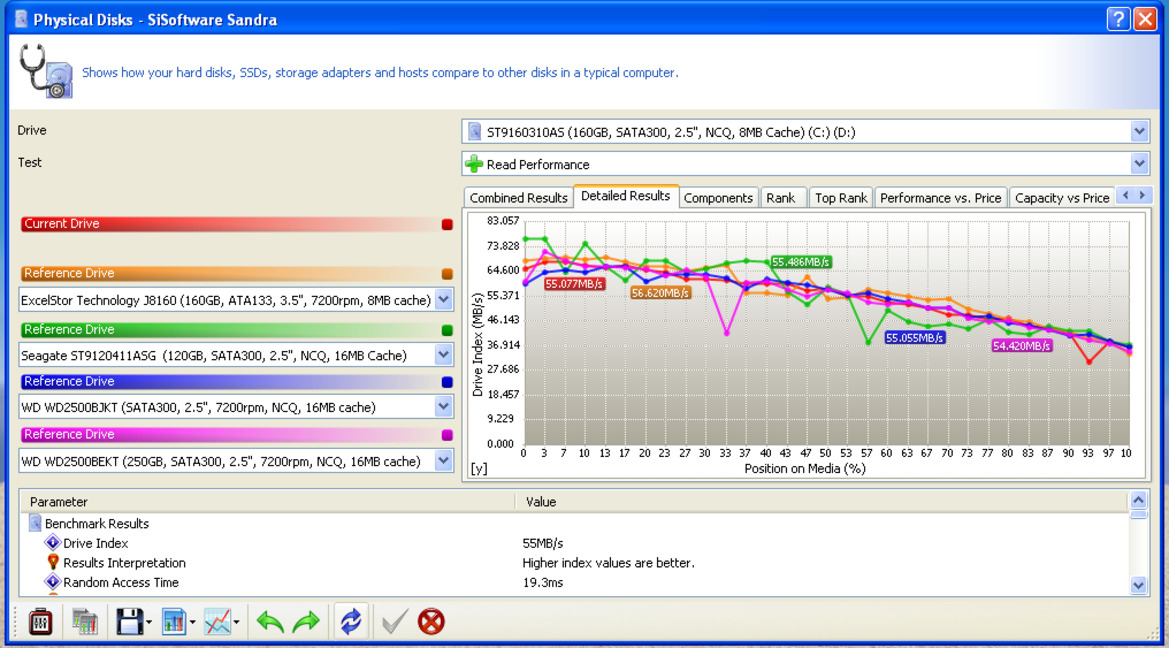Click the Save floppy disk icon
The image size is (1169, 648).
pos(129,620)
